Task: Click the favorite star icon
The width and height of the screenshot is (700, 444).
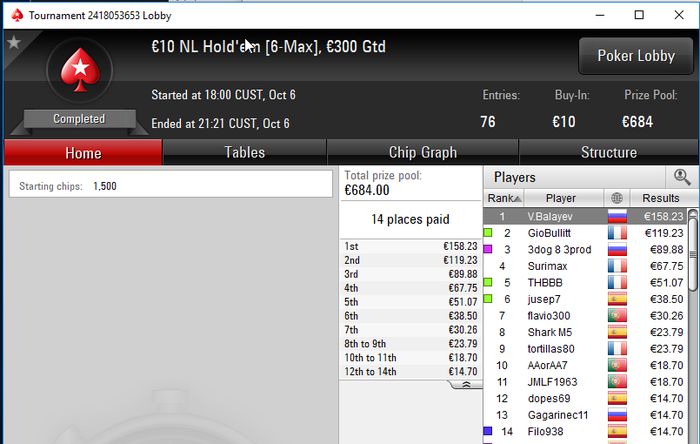Action: [14, 42]
